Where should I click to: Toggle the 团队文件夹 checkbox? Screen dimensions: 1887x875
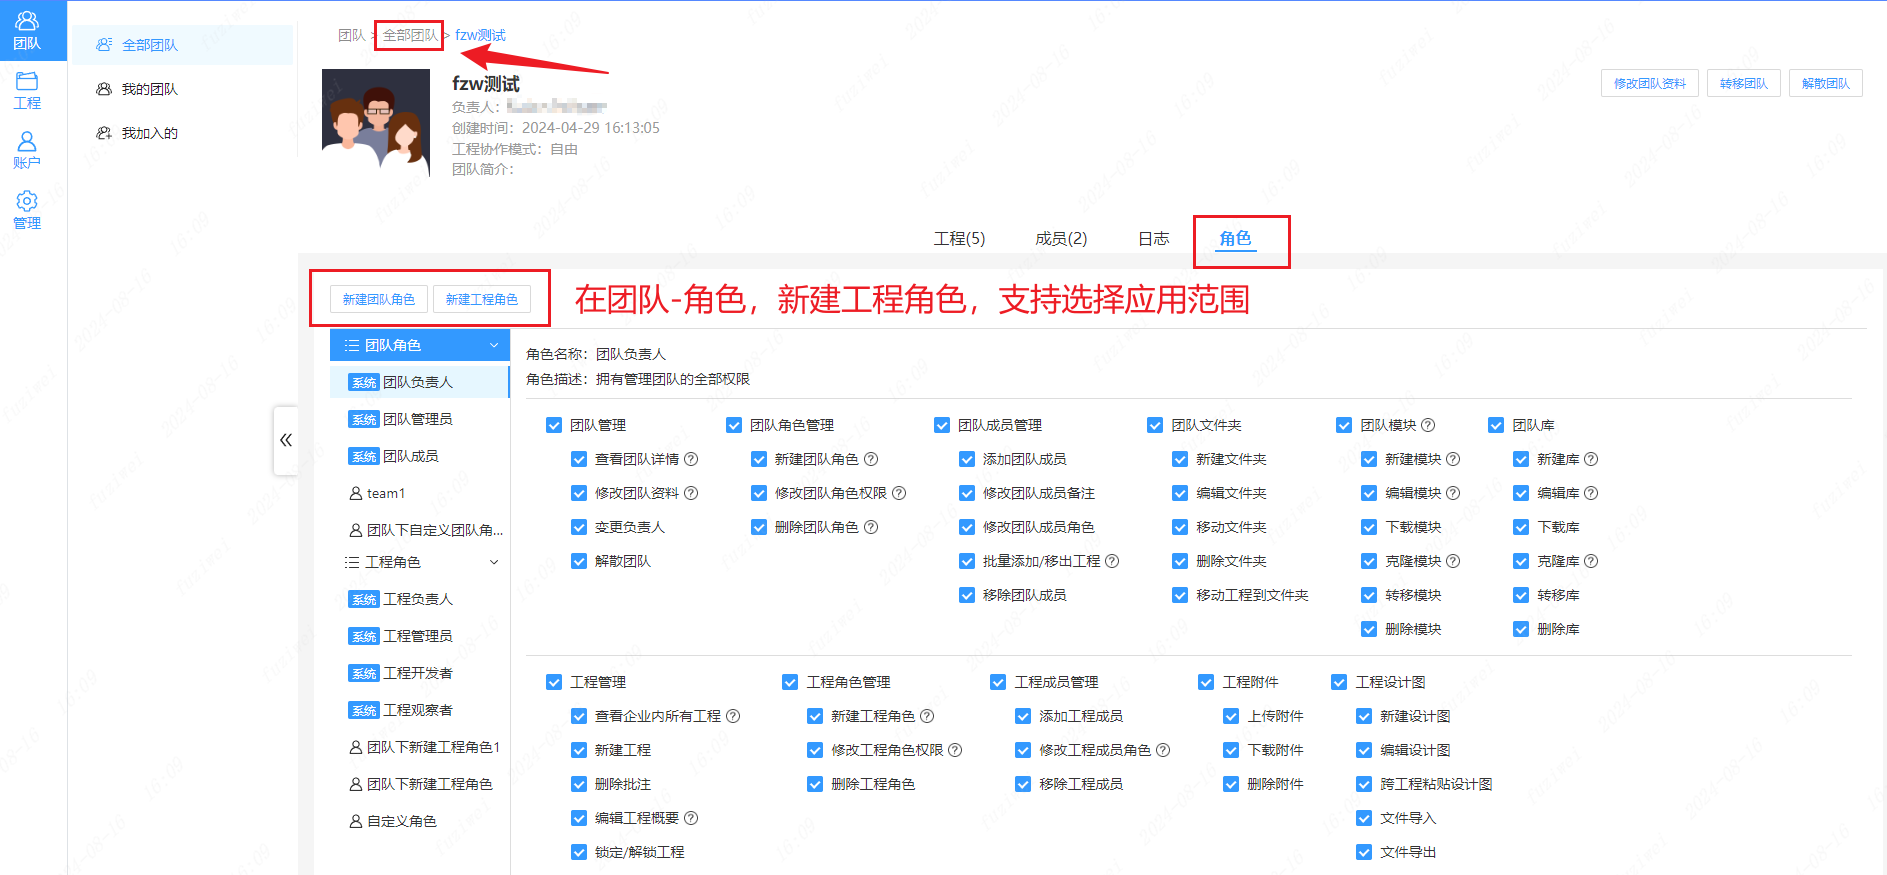click(x=1155, y=425)
